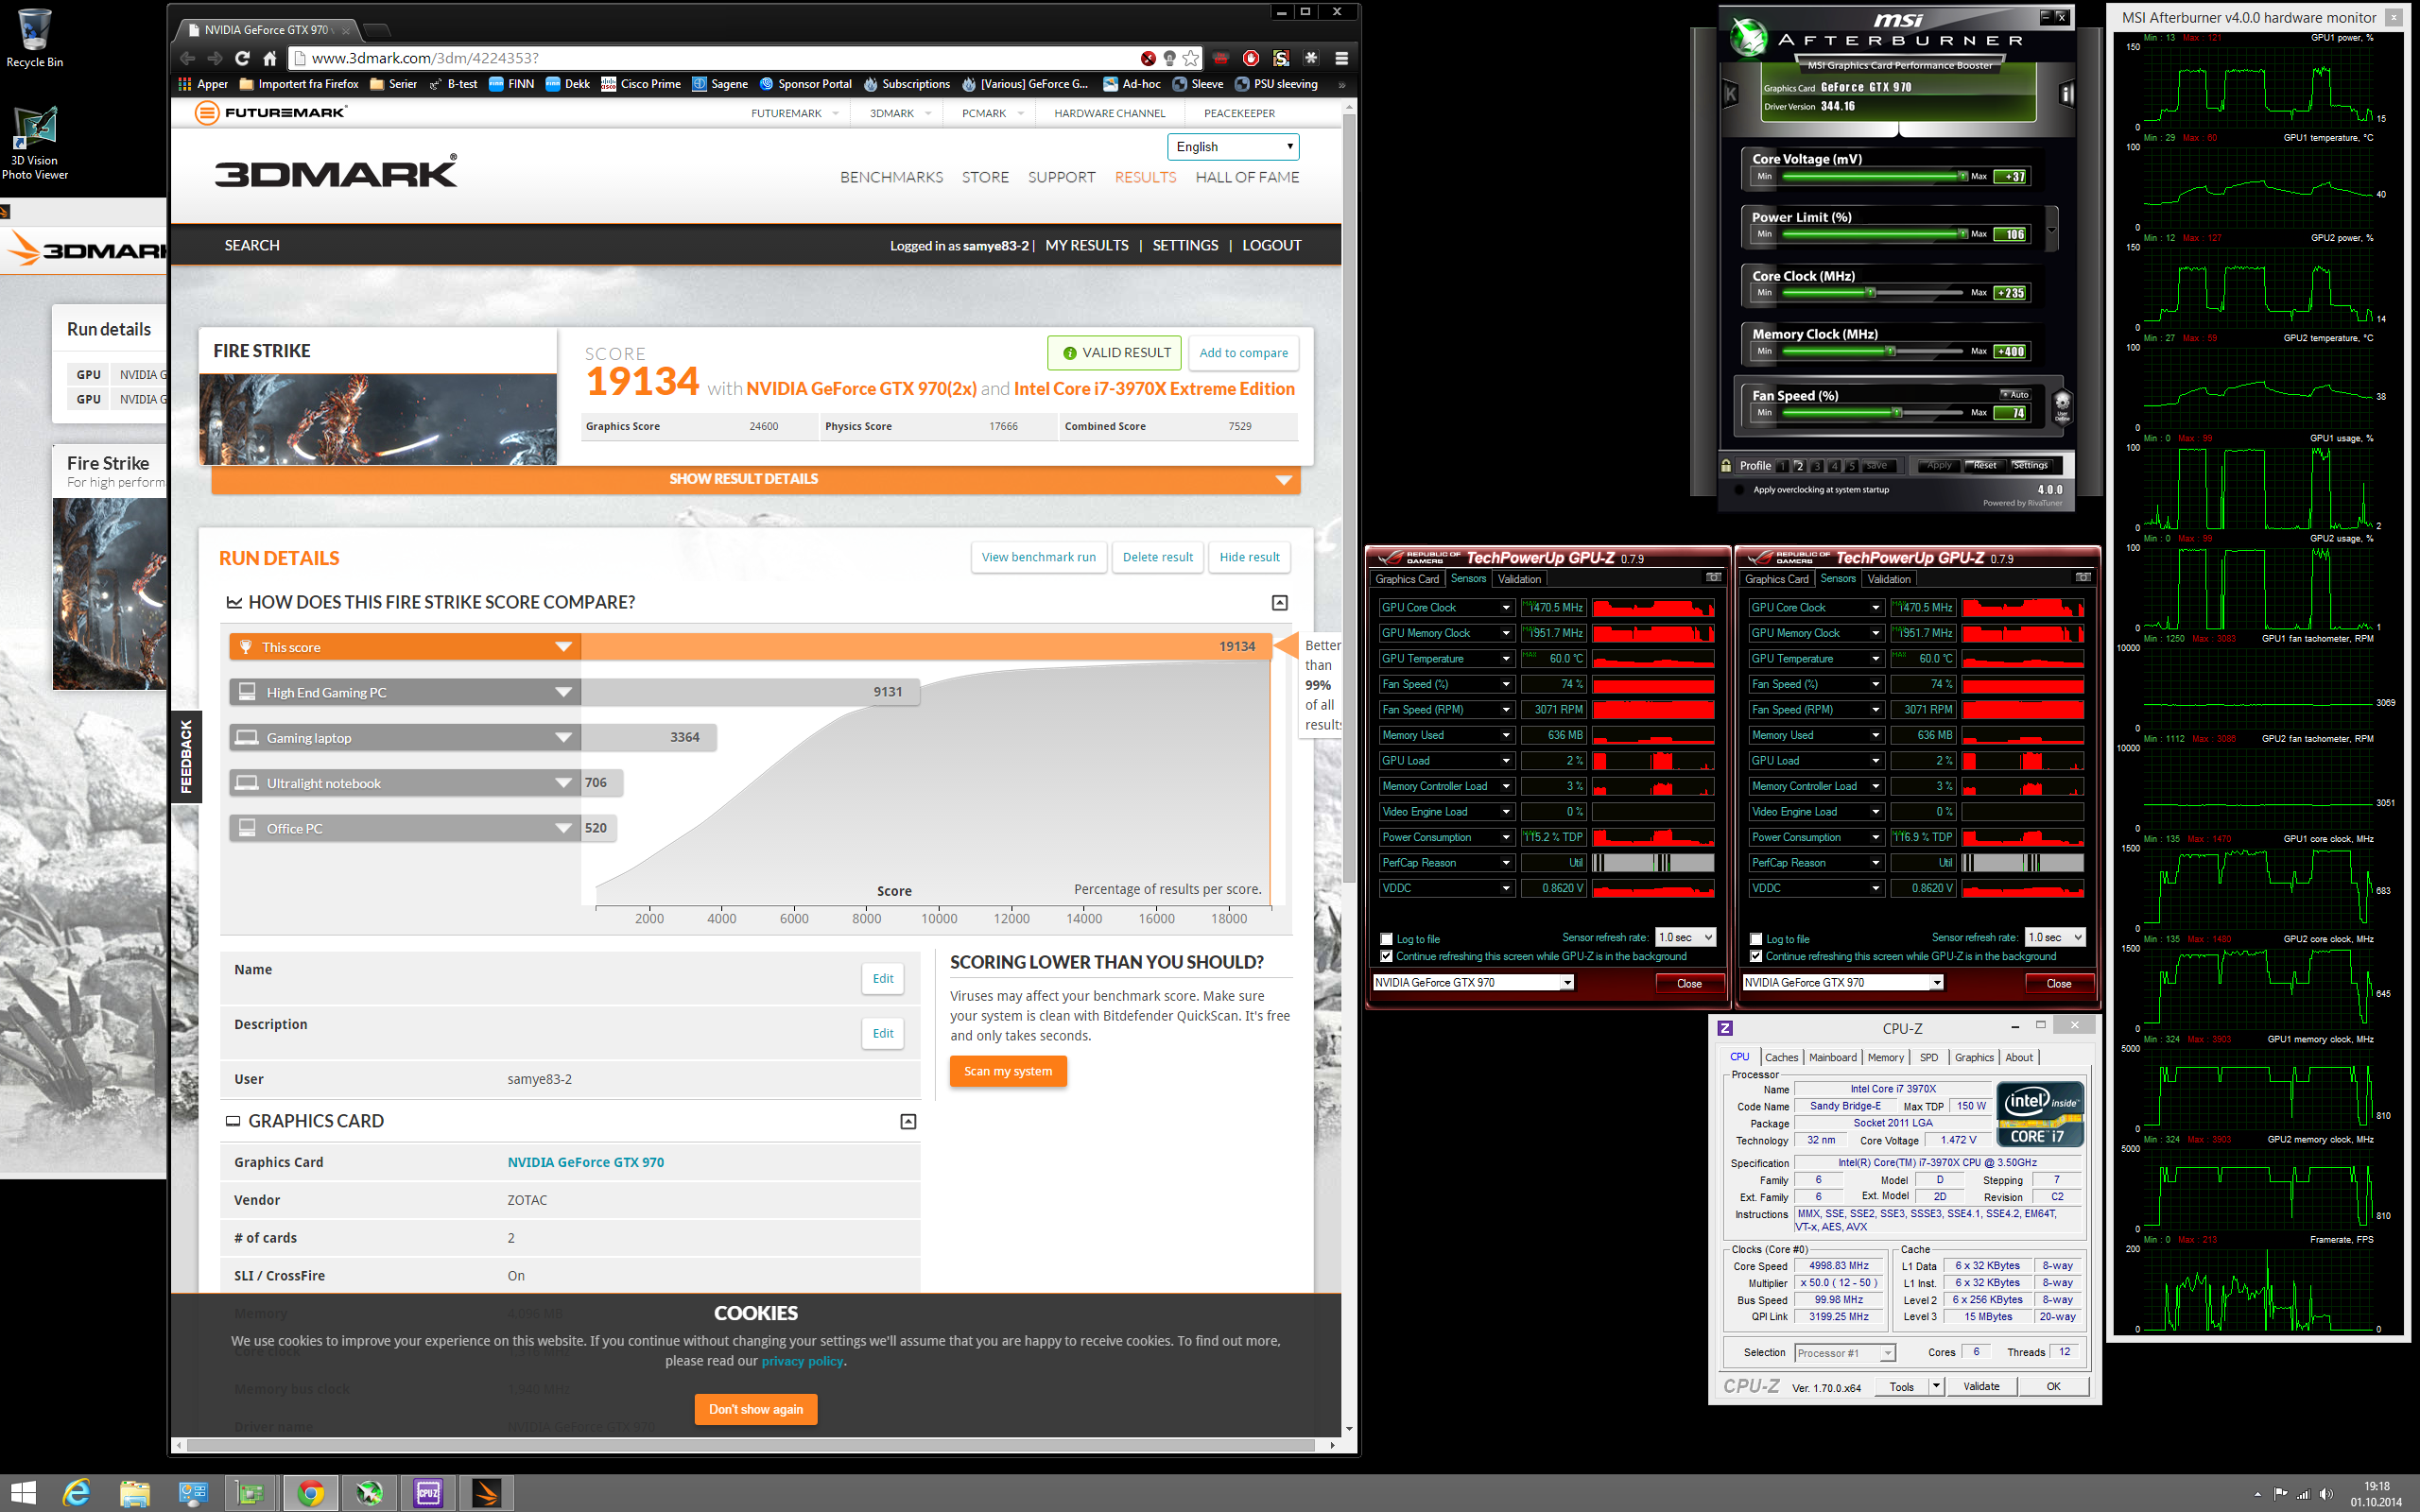Open CPU-Z Processor #1 selection dropdown

pyautogui.click(x=1844, y=1353)
